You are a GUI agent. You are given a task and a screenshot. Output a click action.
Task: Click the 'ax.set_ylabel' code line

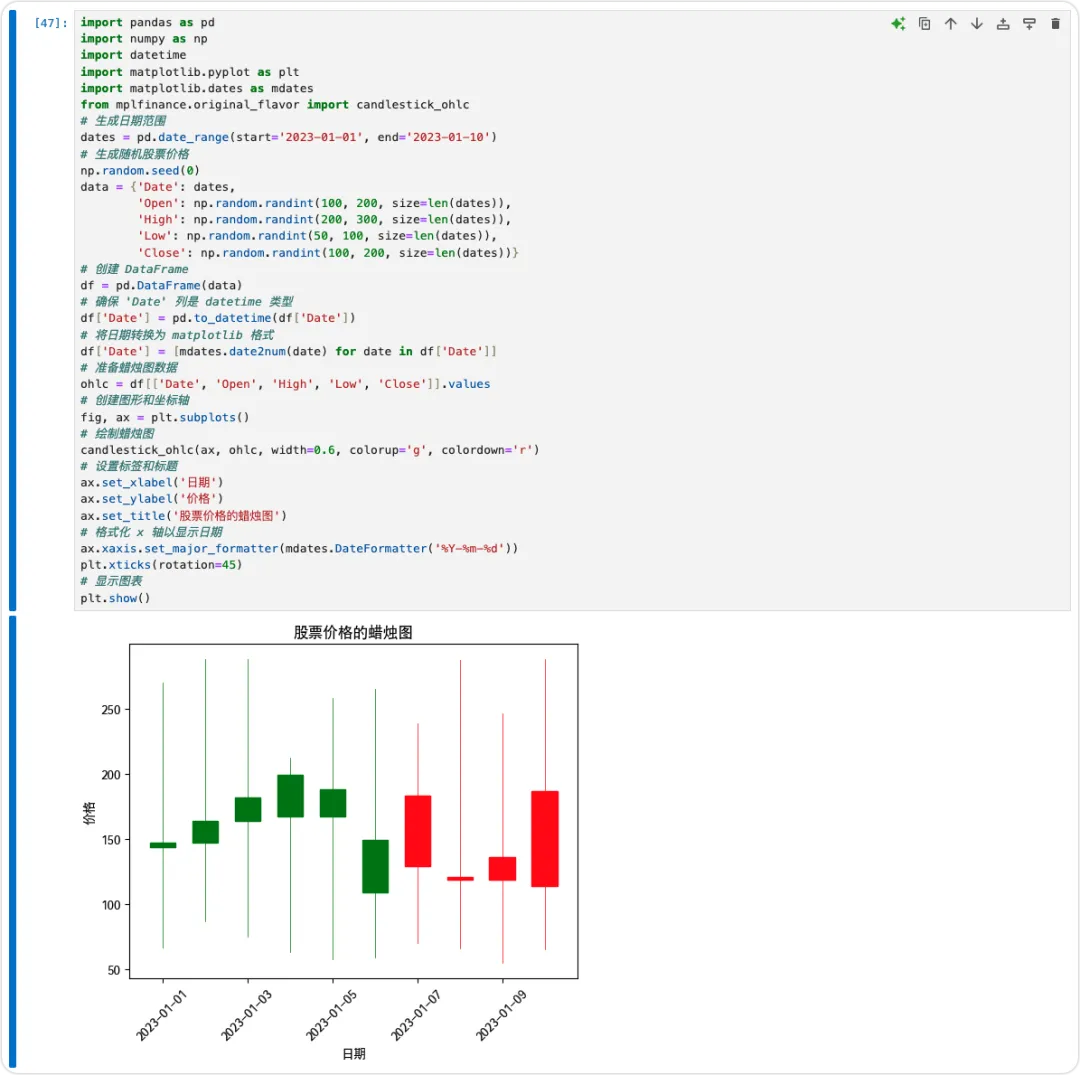(x=152, y=499)
